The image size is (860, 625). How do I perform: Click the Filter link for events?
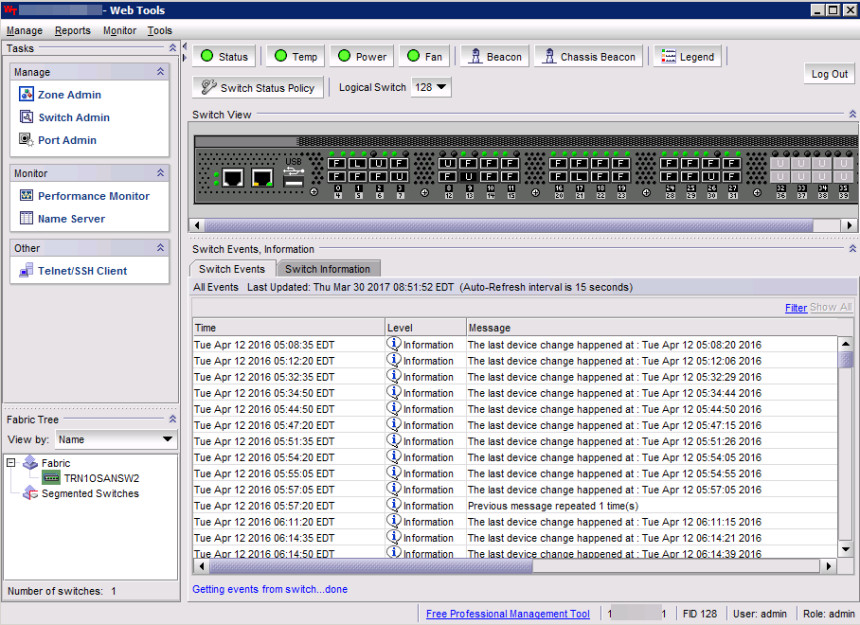tap(795, 308)
